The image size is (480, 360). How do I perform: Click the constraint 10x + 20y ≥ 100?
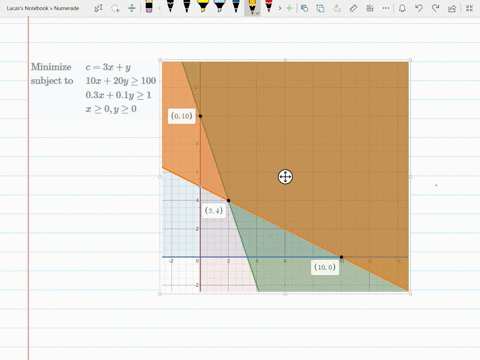tap(121, 81)
